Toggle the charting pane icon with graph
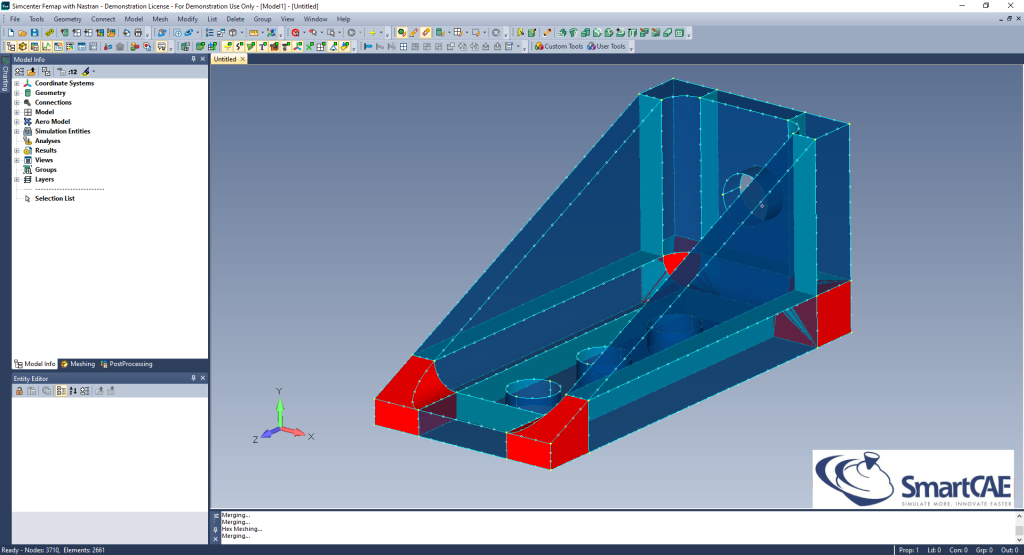 click(46, 46)
